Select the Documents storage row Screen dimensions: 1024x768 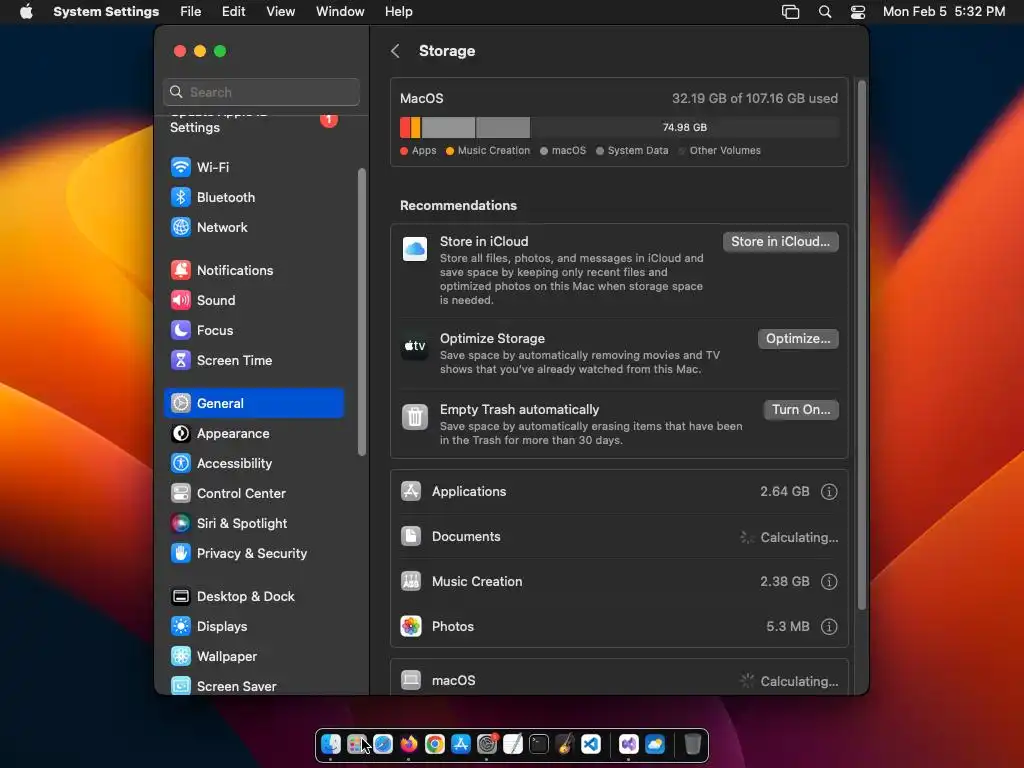619,537
